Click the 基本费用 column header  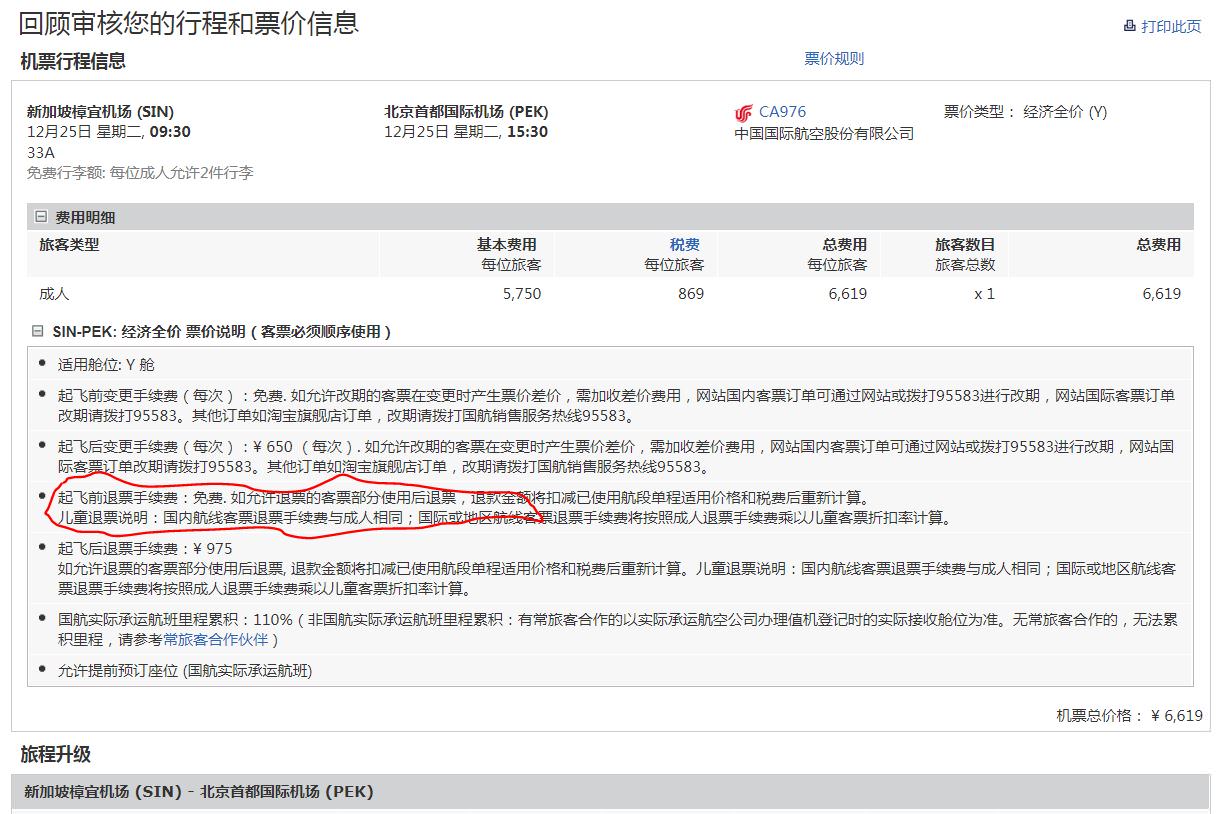pos(506,245)
